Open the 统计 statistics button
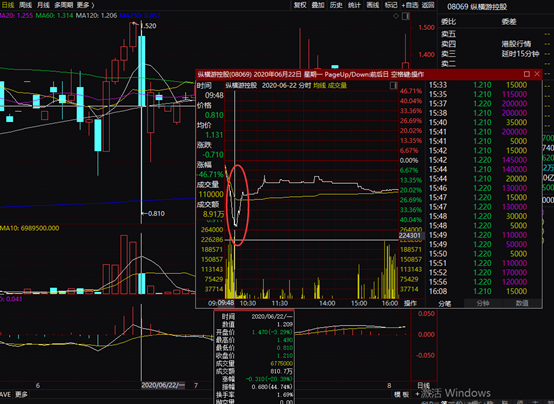This screenshot has height=404, width=554. tap(354, 5)
